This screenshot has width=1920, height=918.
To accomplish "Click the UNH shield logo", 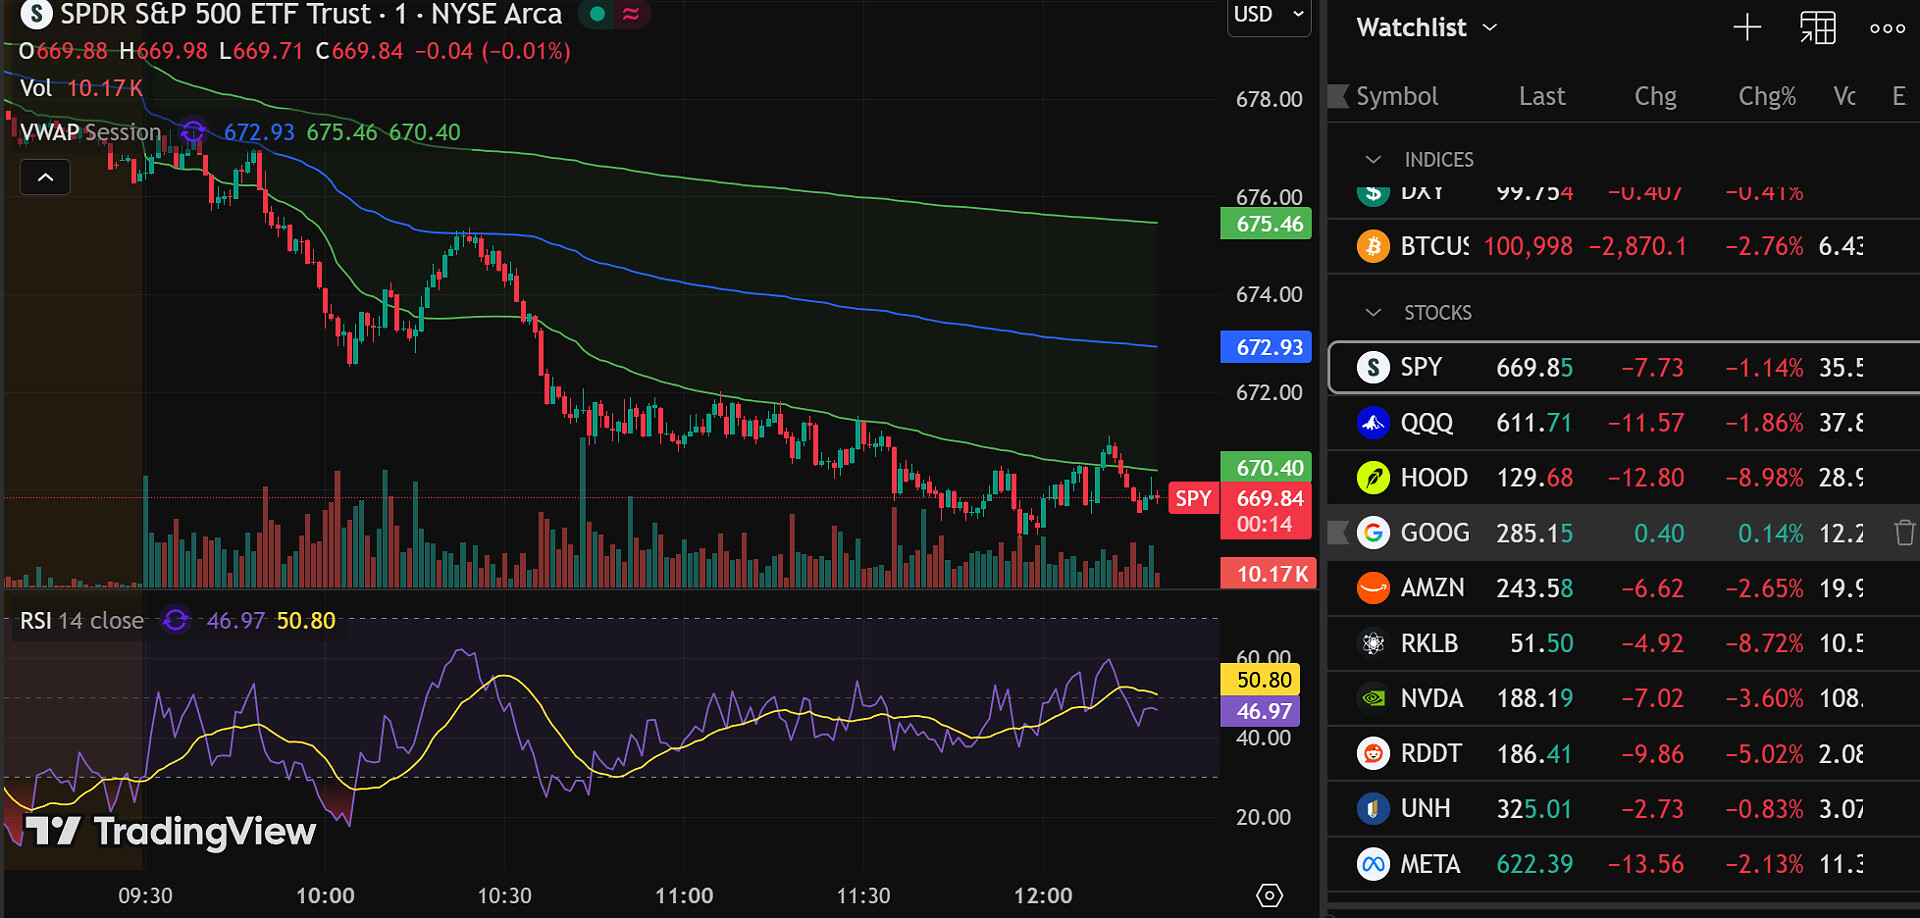I will click(1373, 808).
